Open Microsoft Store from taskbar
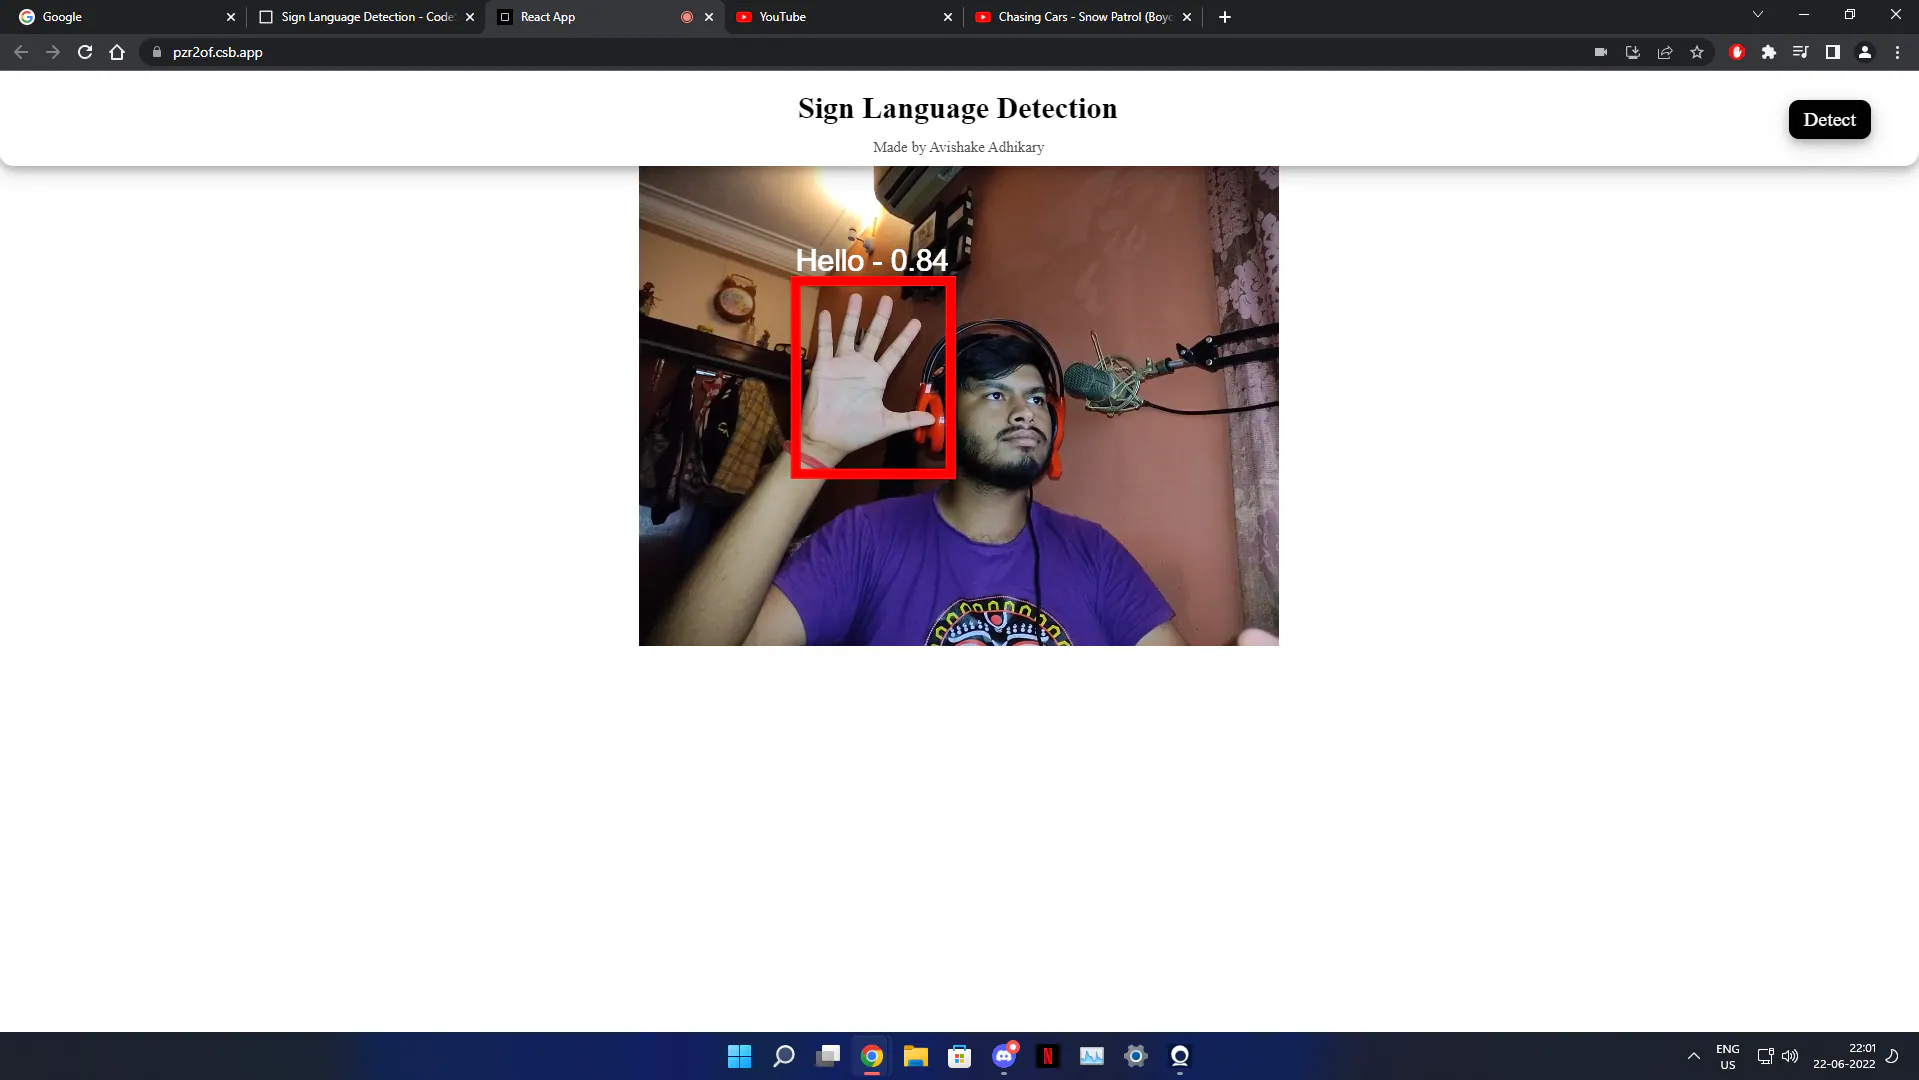The height and width of the screenshot is (1080, 1919). click(960, 1056)
